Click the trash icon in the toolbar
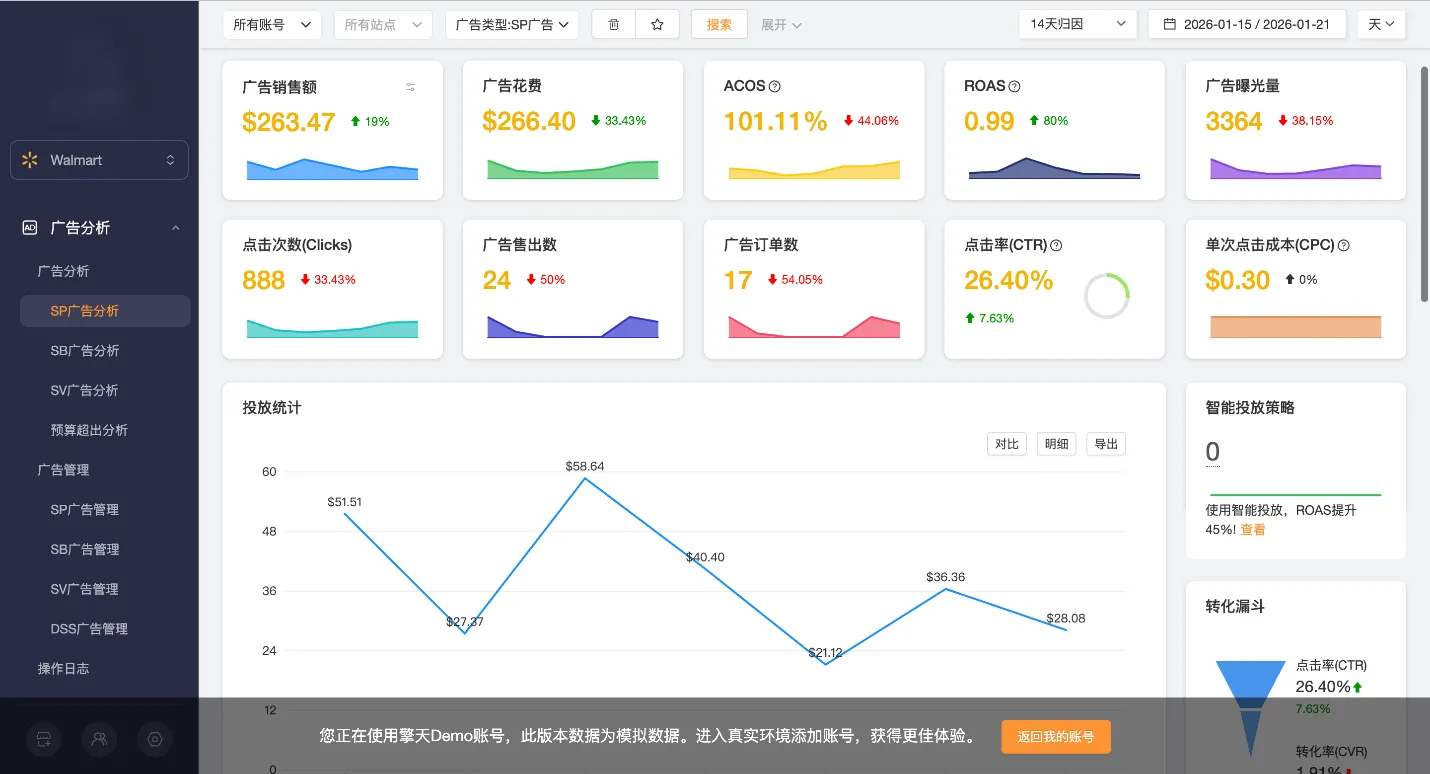Viewport: 1430px width, 774px height. [613, 23]
